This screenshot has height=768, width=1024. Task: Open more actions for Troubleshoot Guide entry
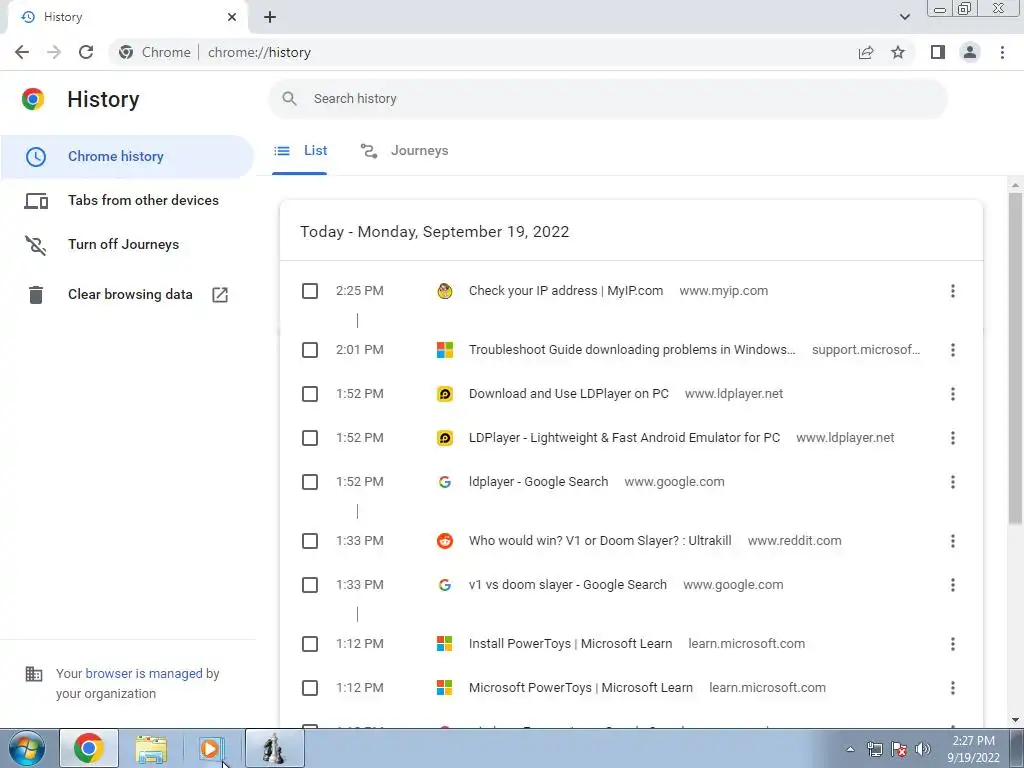pyautogui.click(x=953, y=350)
